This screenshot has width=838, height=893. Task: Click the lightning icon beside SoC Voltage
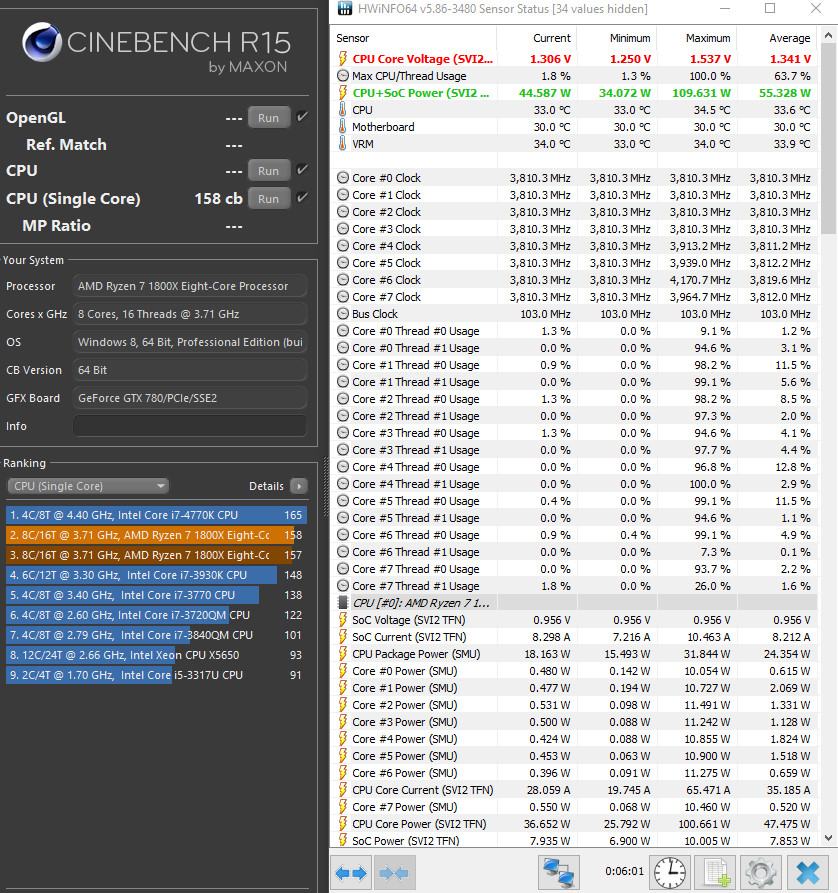[x=342, y=620]
